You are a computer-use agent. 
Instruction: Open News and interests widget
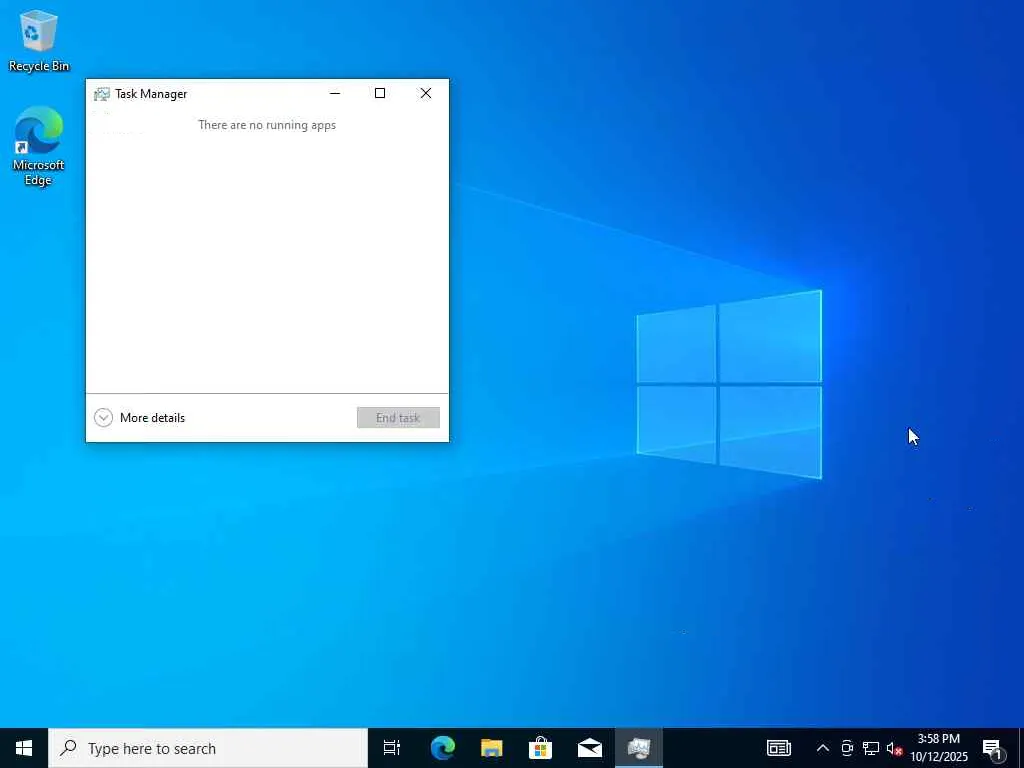[x=778, y=748]
